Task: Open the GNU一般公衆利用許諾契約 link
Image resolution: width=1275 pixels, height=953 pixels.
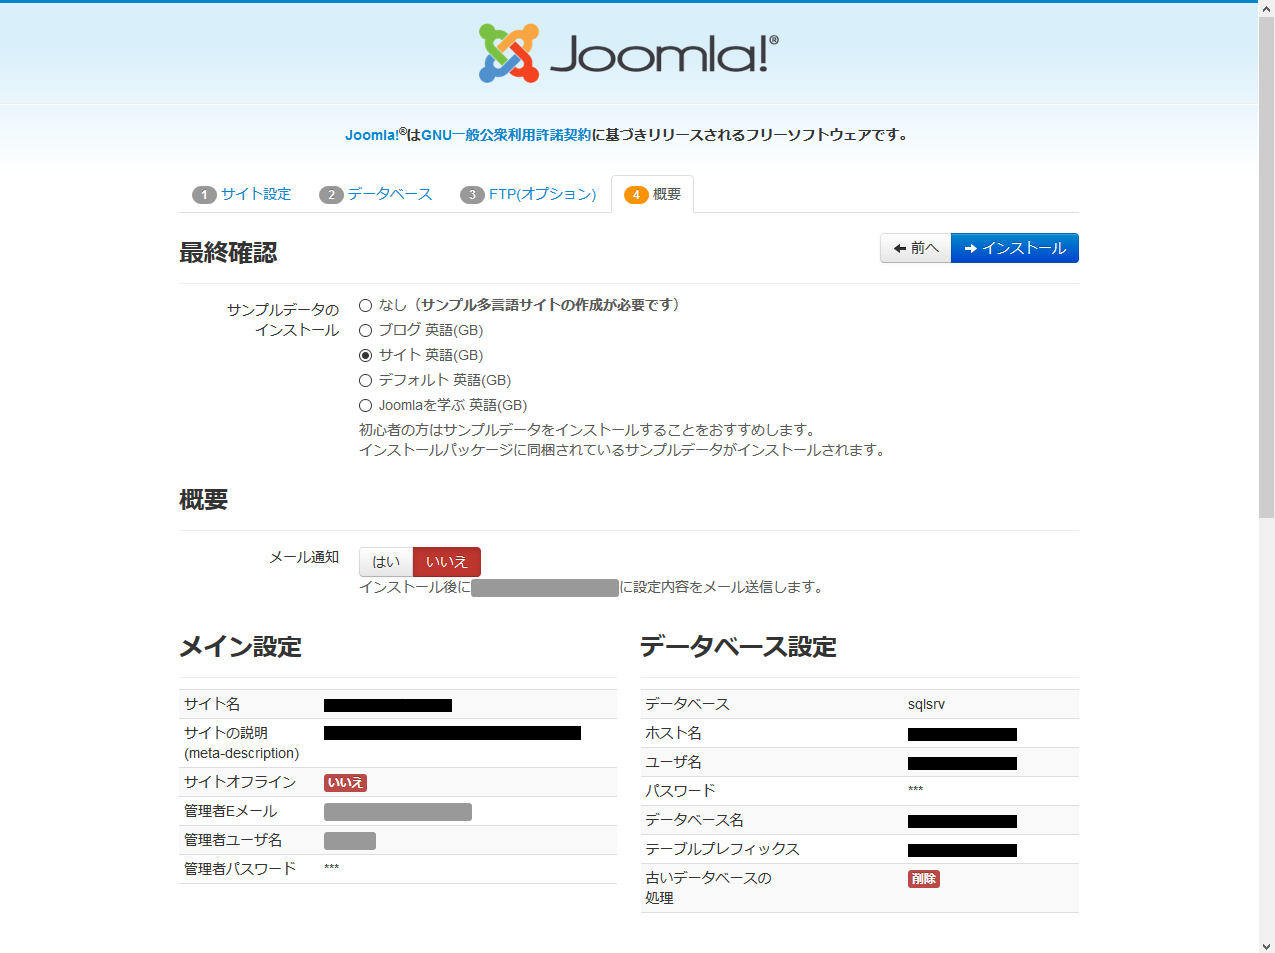Action: click(506, 135)
